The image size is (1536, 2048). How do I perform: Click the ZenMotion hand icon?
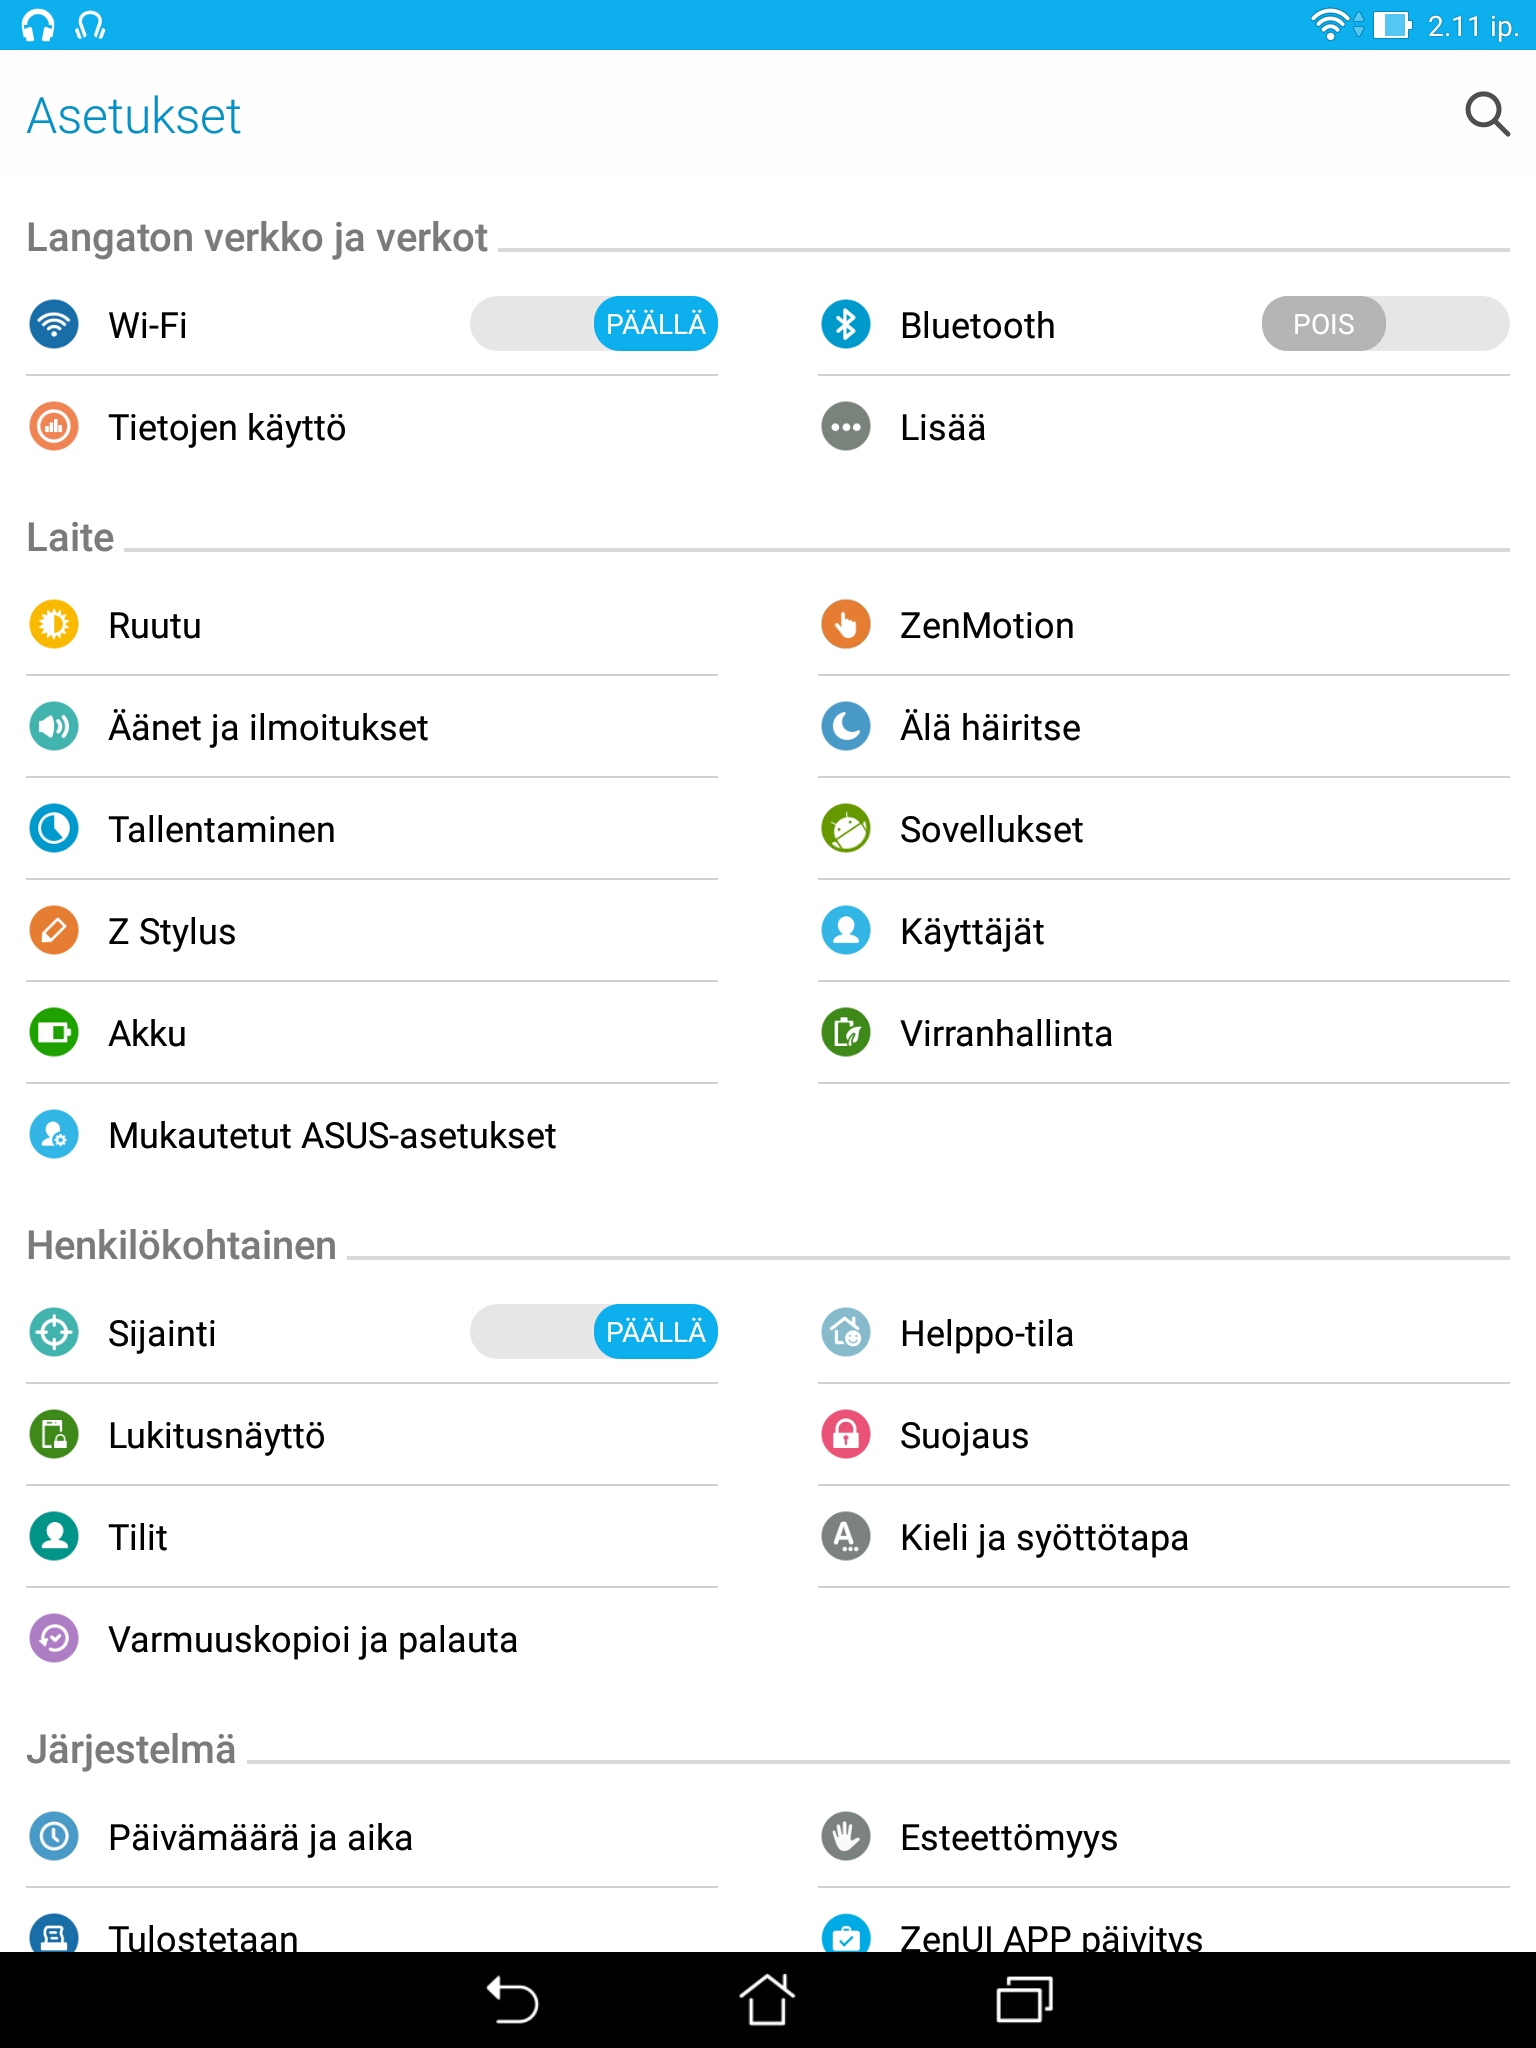[x=846, y=625]
